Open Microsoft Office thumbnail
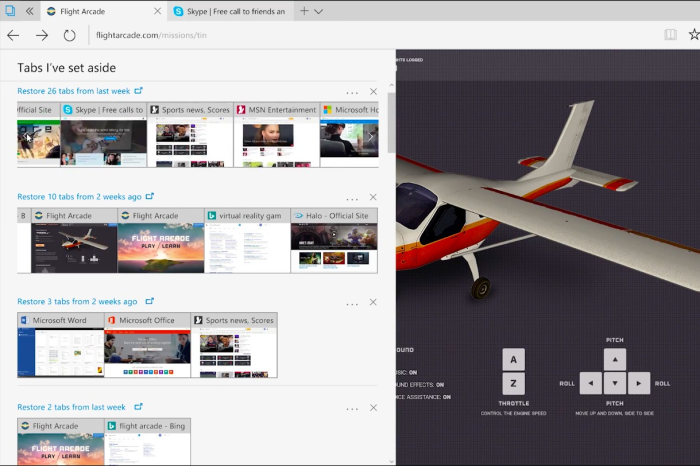This screenshot has height=466, width=700. (x=147, y=345)
